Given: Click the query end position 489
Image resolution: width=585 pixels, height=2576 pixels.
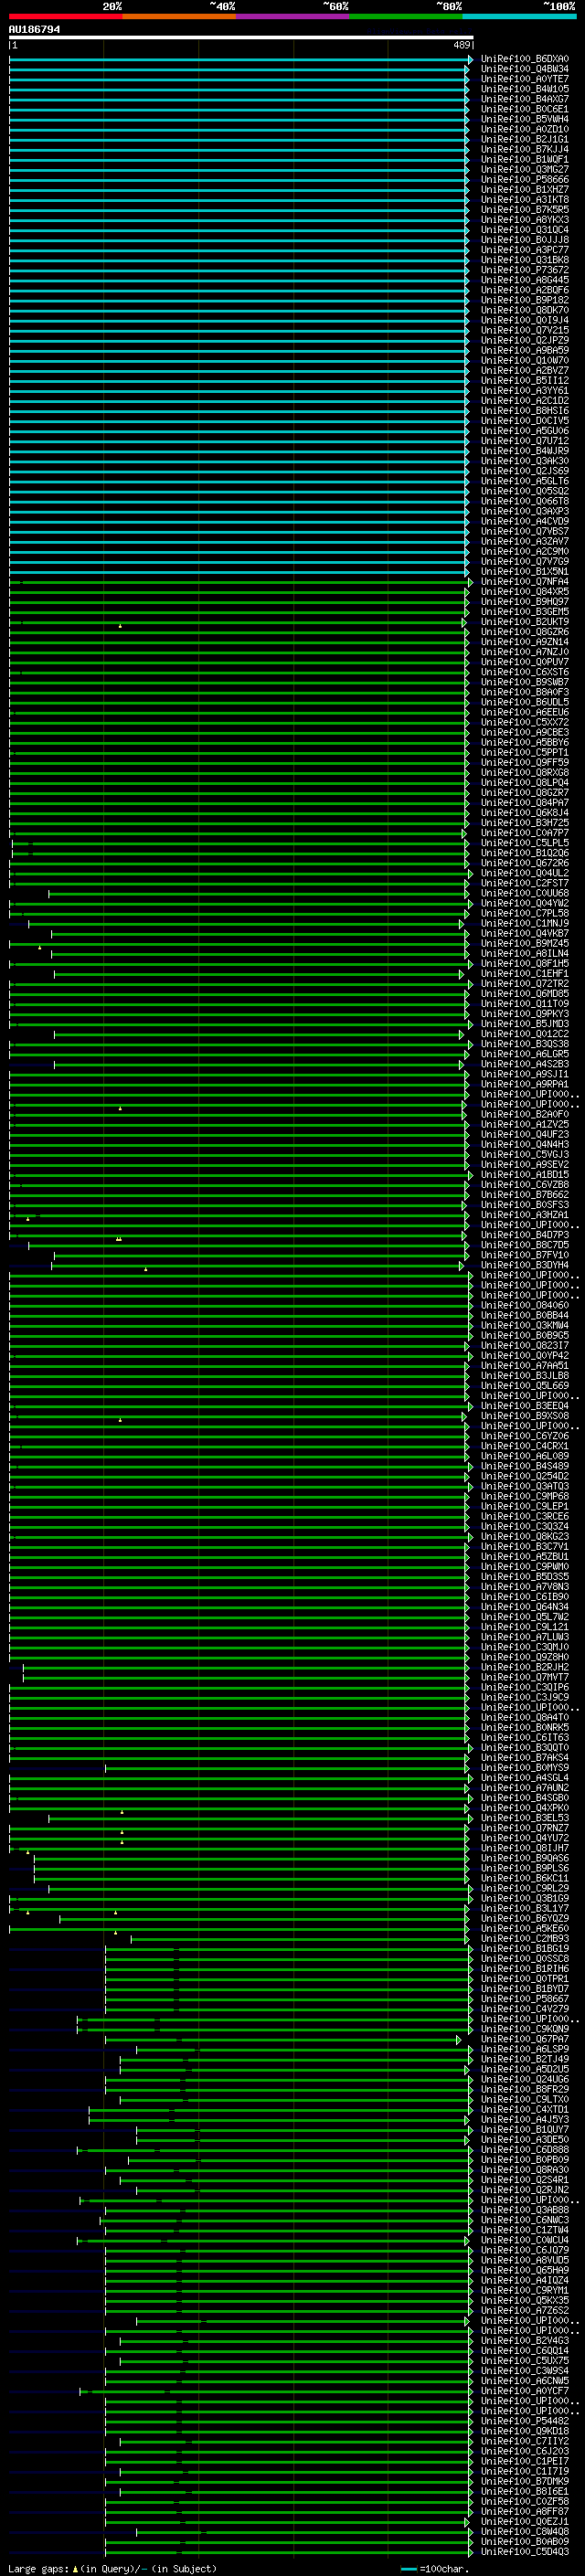Looking at the screenshot, I should click(x=462, y=46).
